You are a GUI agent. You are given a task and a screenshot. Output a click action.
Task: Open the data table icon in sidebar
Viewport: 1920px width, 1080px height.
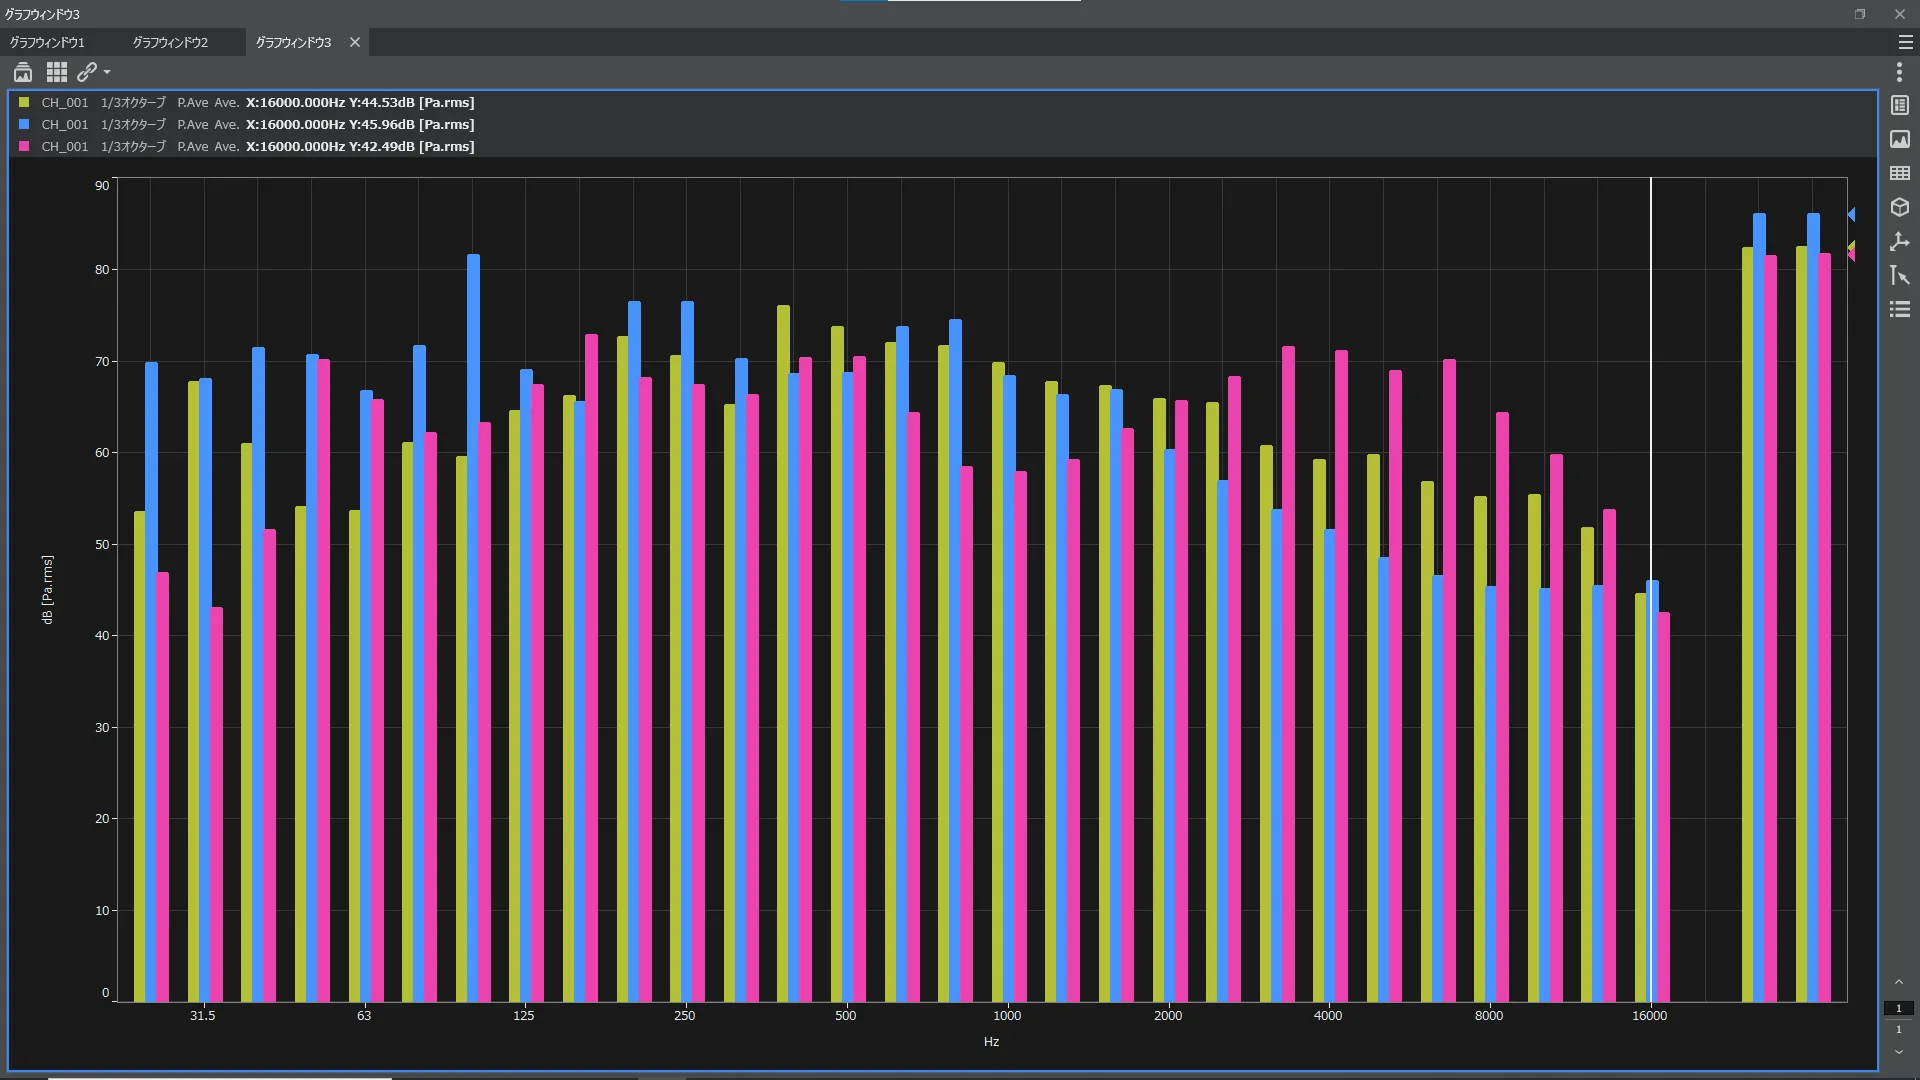pos(1900,173)
